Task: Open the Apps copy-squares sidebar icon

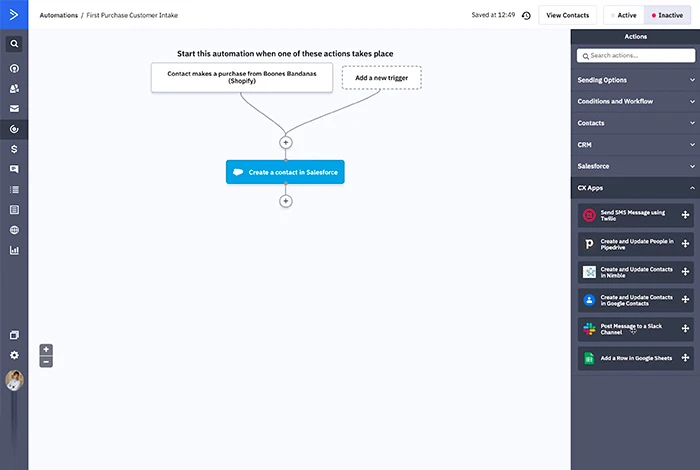Action: 14,335
